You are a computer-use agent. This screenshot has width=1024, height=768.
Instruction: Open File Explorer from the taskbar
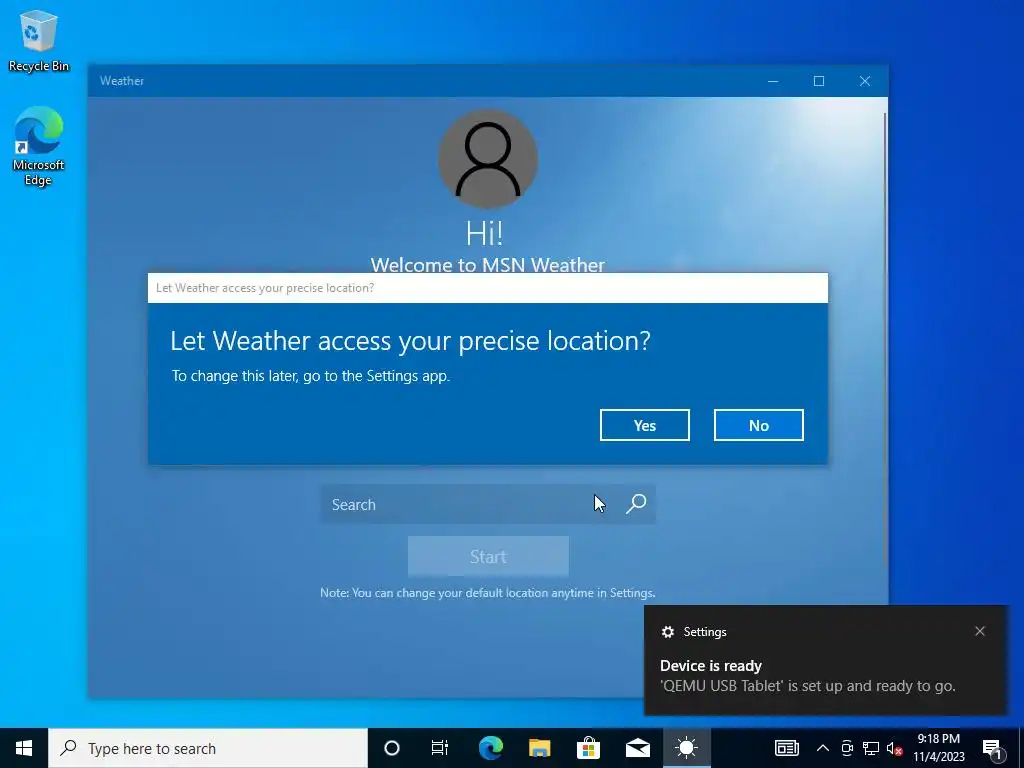pyautogui.click(x=539, y=748)
